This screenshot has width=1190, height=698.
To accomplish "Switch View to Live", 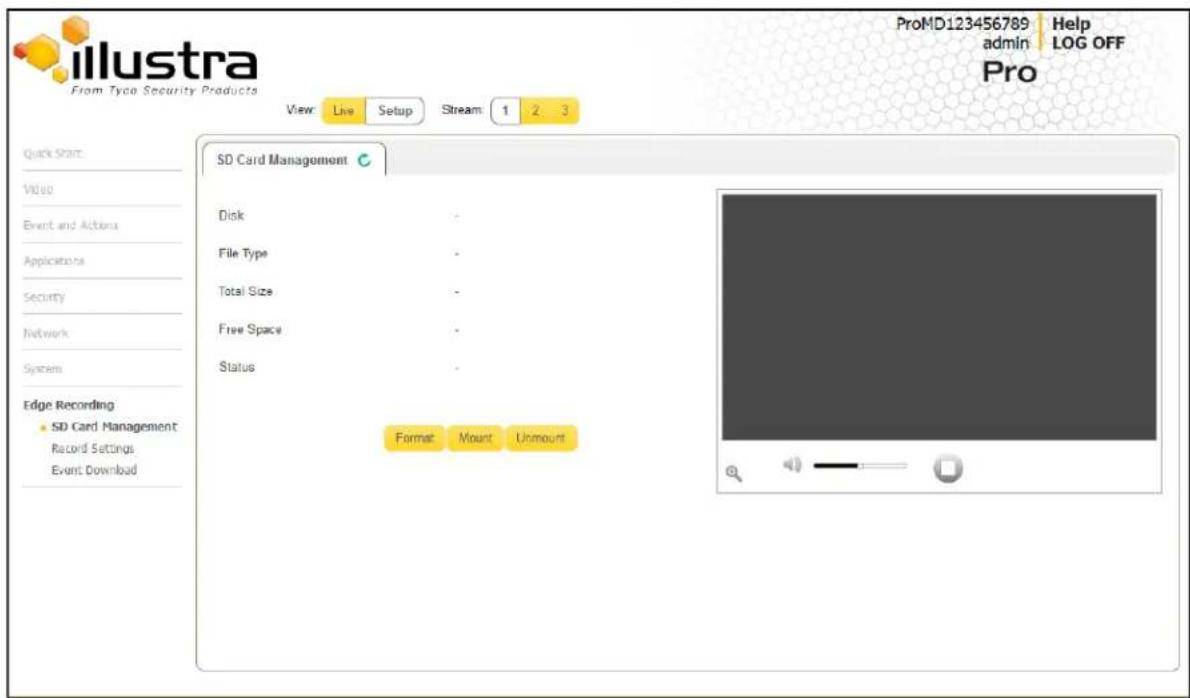I will coord(343,111).
